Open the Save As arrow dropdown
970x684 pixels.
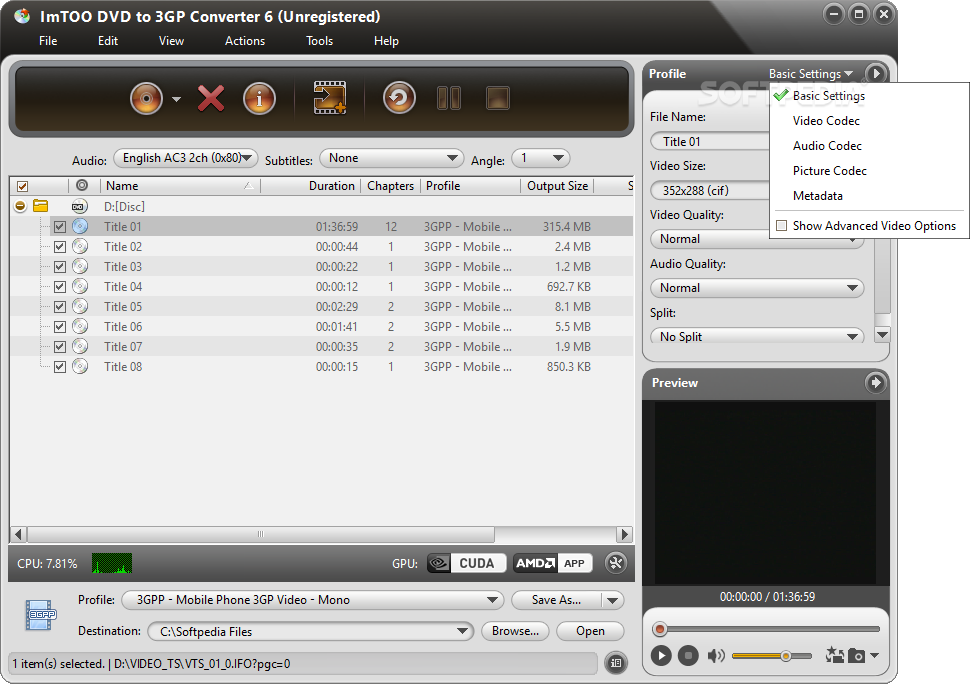pyautogui.click(x=612, y=600)
